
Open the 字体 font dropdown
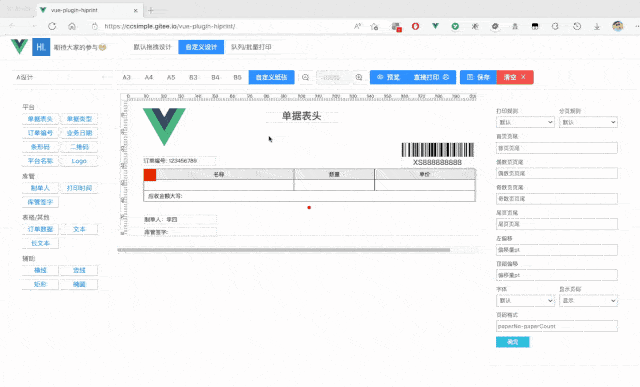tap(525, 300)
